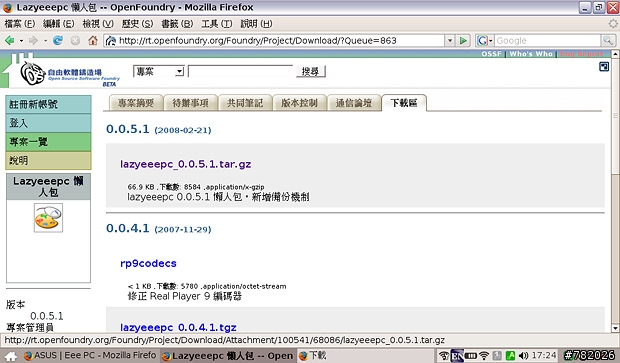Open the Lazyeeepc project palette image

48,217
